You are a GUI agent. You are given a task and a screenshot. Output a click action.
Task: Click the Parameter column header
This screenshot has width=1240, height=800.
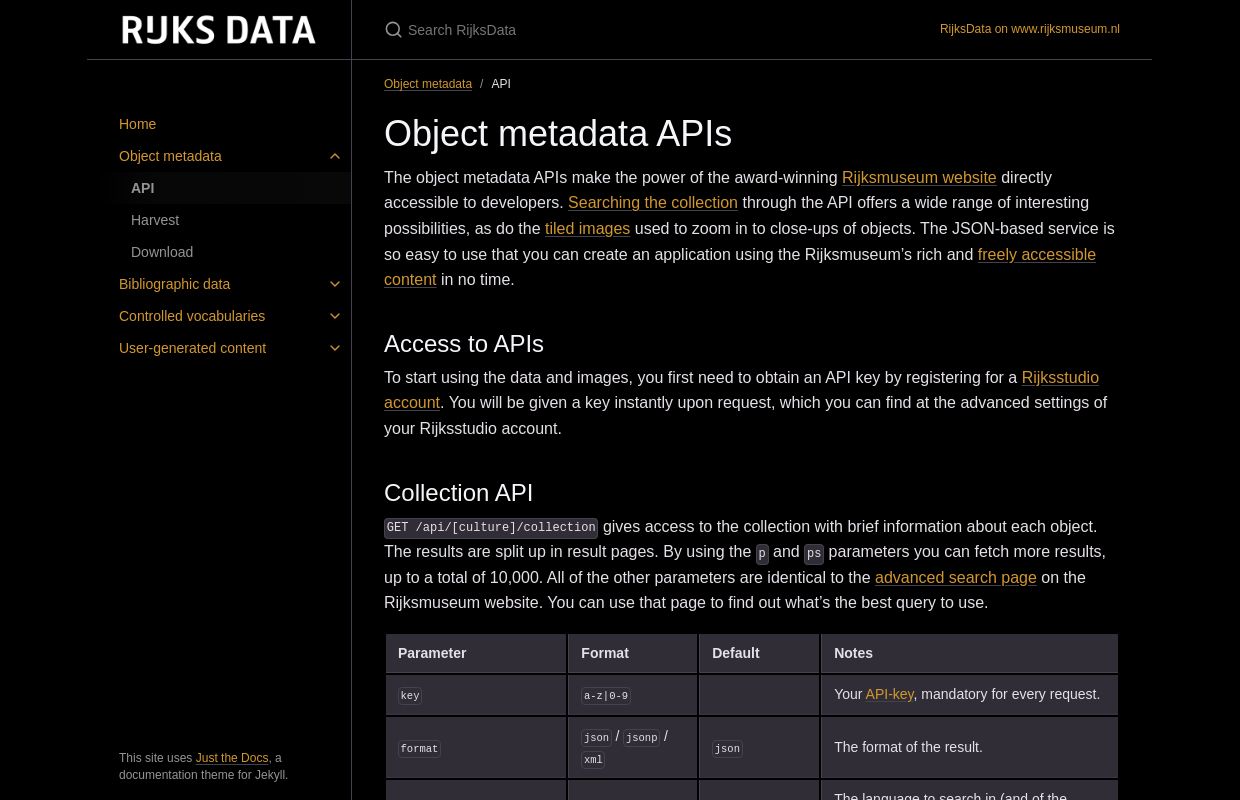pos(476,653)
